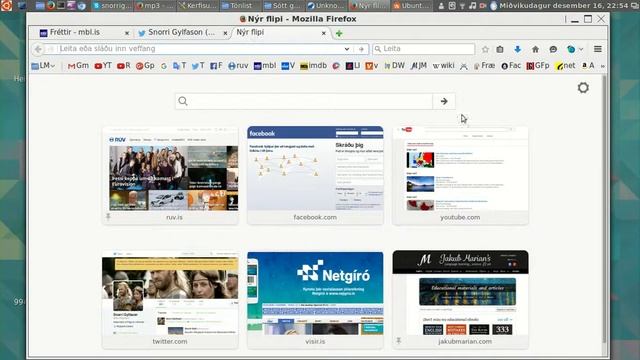Open the wiki bookmark
Viewport: 640px width, 360px height.
click(x=444, y=66)
